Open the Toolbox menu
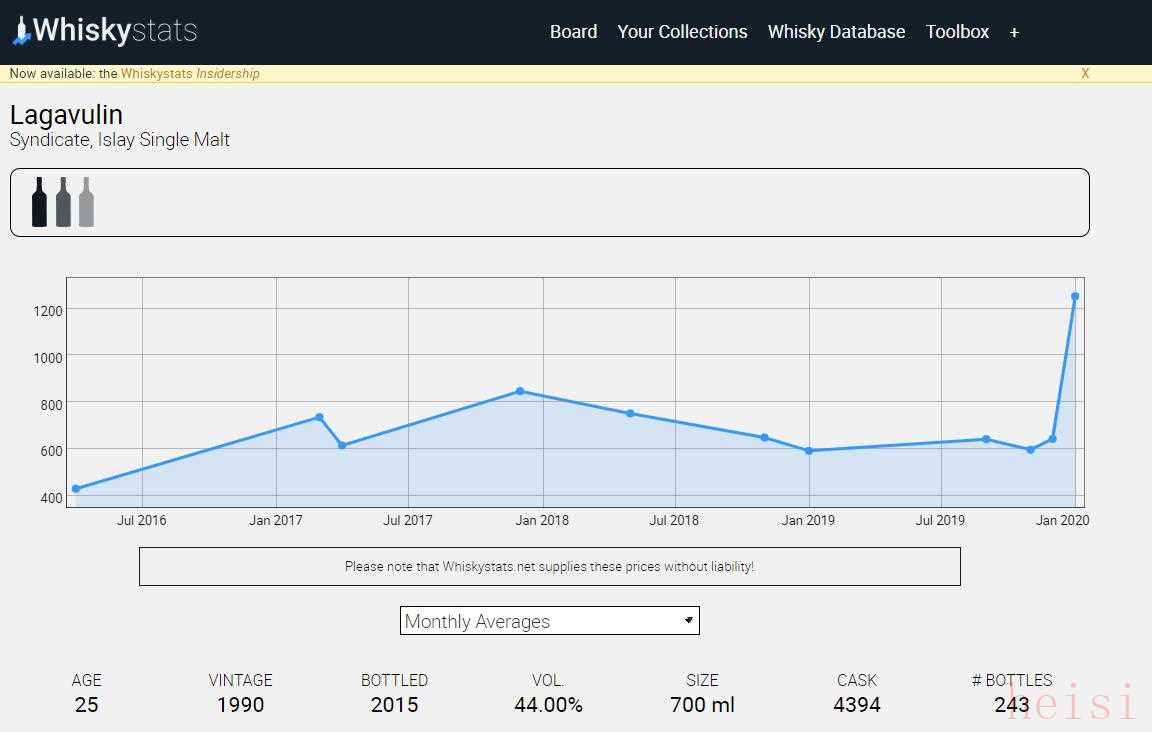This screenshot has height=732, width=1152. pyautogui.click(x=957, y=32)
